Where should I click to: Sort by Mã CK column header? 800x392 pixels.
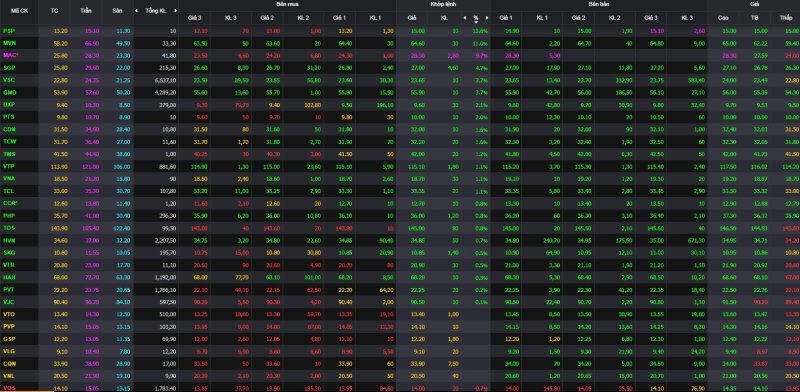[18, 10]
